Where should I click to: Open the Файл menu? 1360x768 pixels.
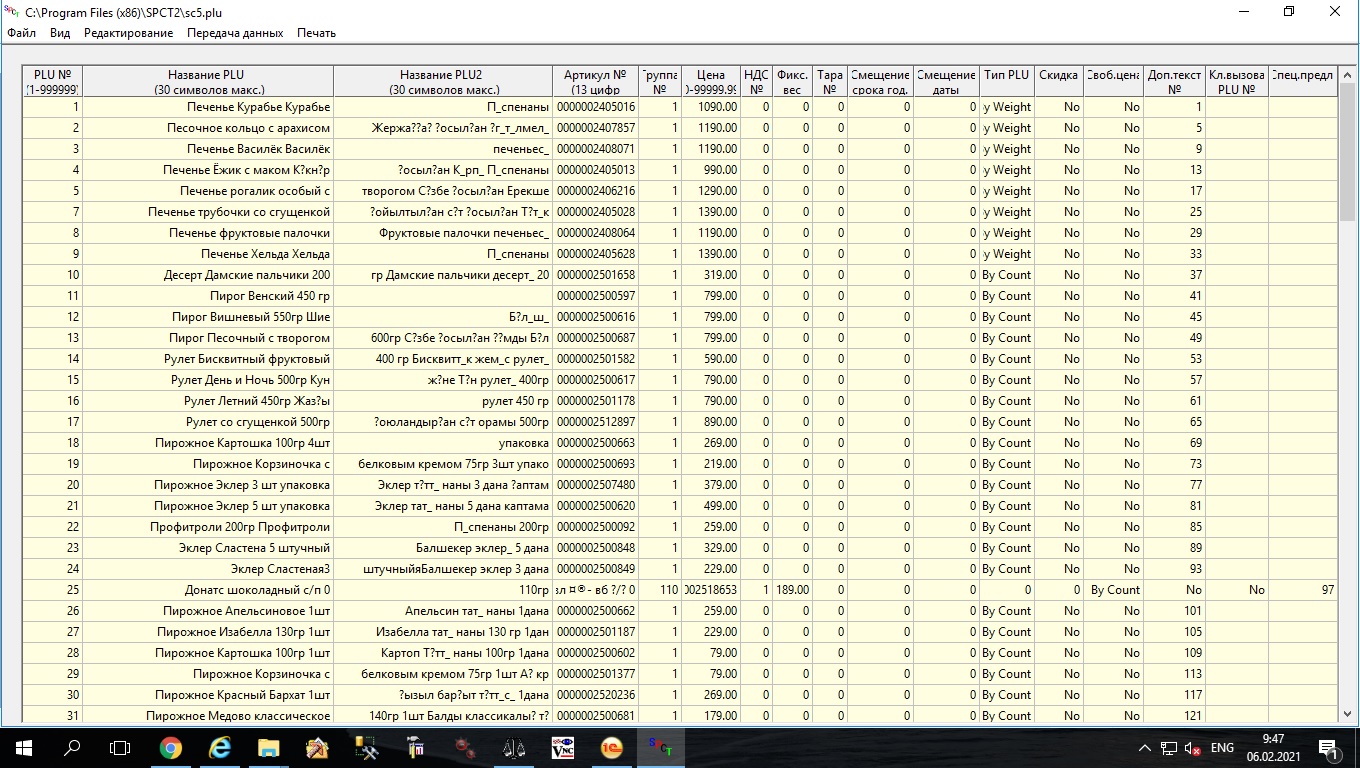[x=21, y=33]
